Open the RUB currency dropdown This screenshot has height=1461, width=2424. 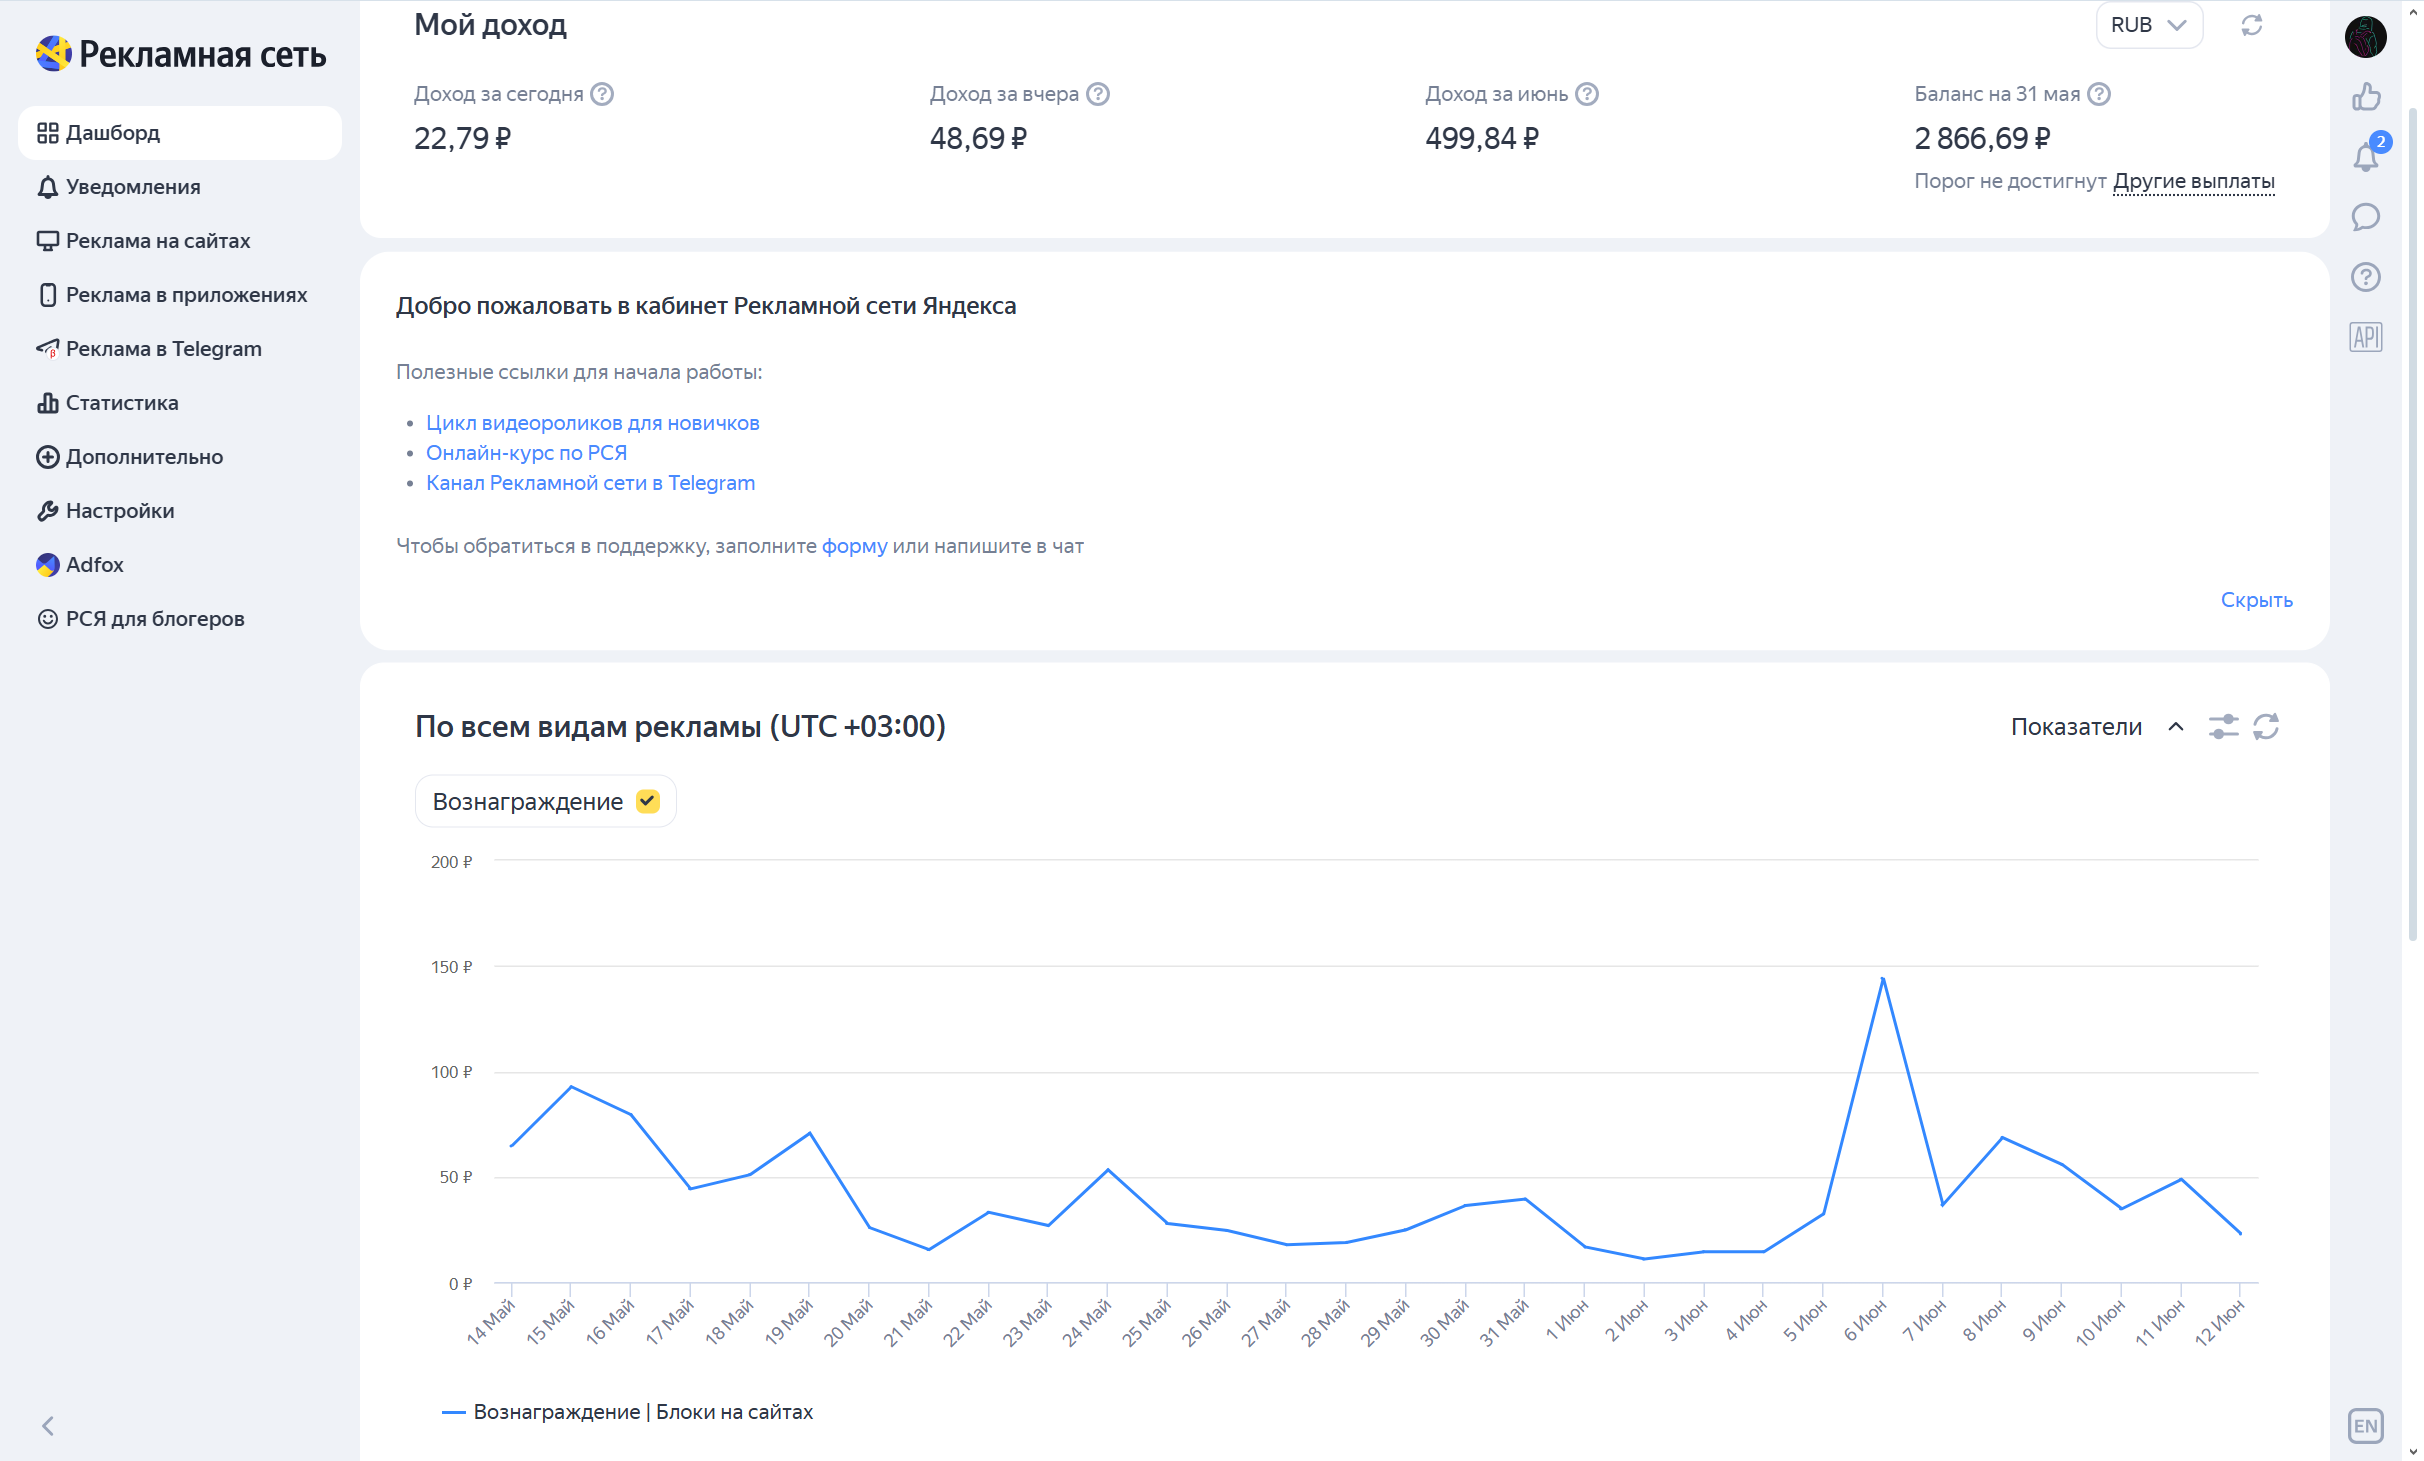(2148, 25)
